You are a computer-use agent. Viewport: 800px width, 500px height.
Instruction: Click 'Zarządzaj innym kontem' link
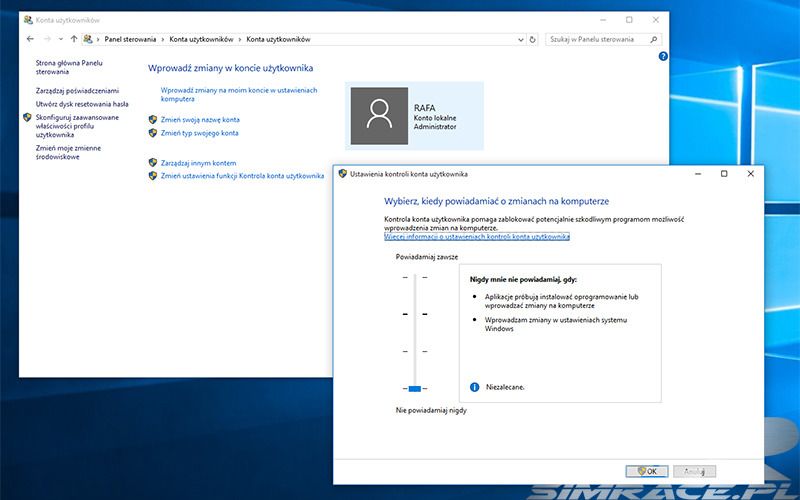pos(198,162)
